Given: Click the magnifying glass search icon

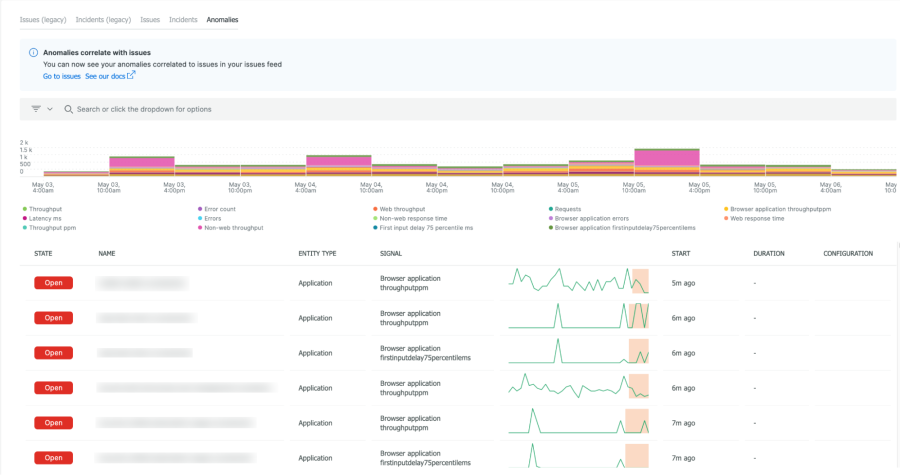Looking at the screenshot, I should [x=68, y=109].
